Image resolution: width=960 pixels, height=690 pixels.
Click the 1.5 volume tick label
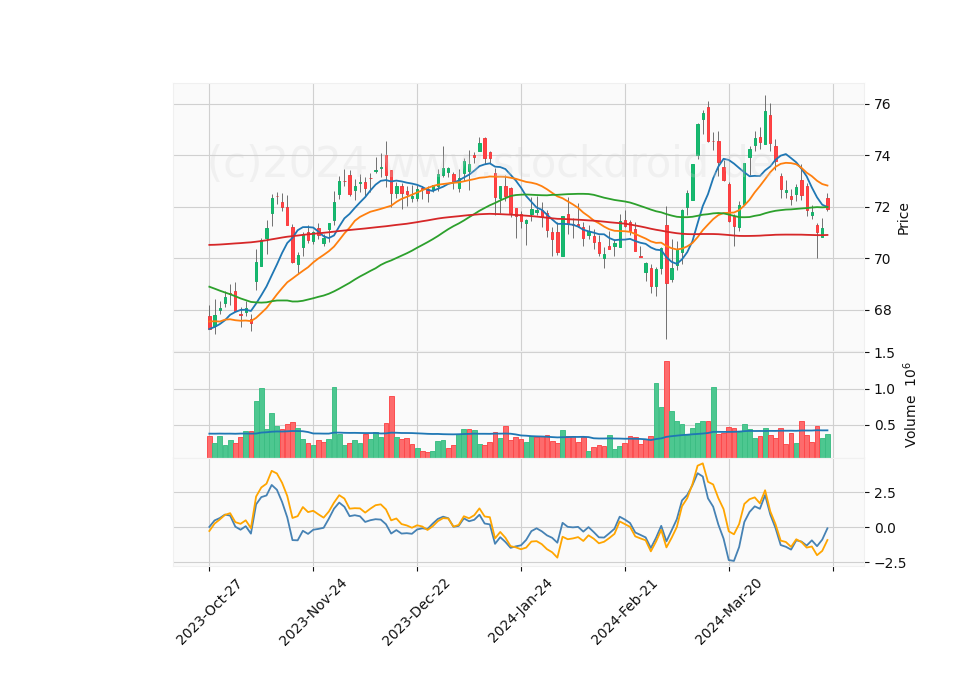[884, 353]
